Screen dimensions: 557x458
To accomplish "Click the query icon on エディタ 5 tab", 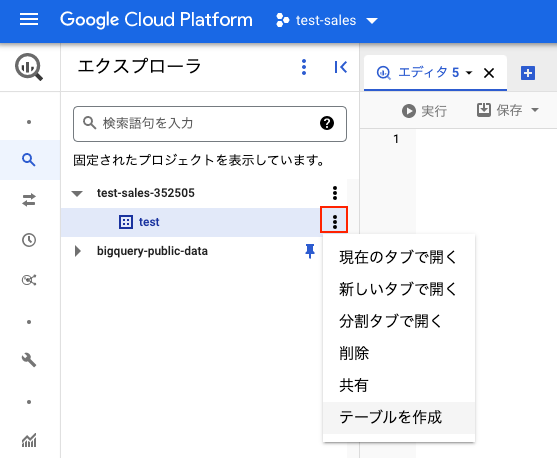I will pyautogui.click(x=384, y=73).
